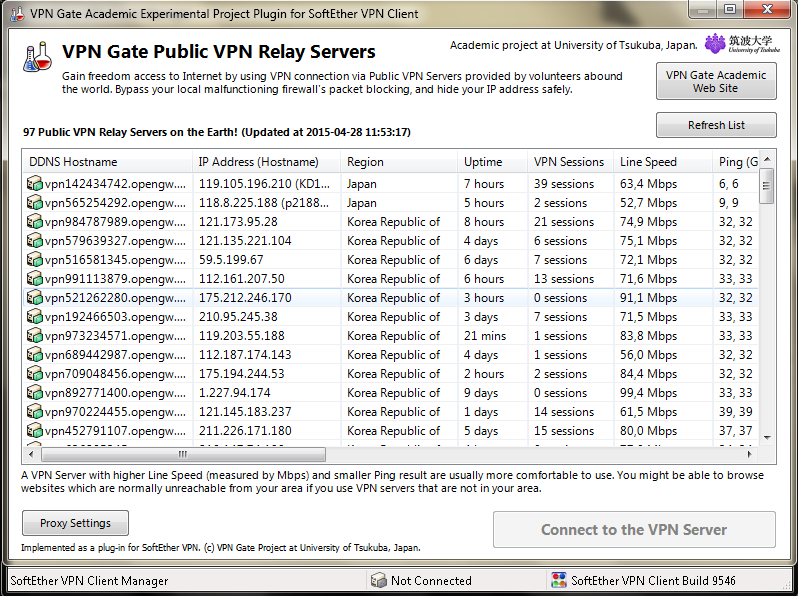798x596 pixels.
Task: Sort by VPN Sessions column header
Action: [x=571, y=162]
